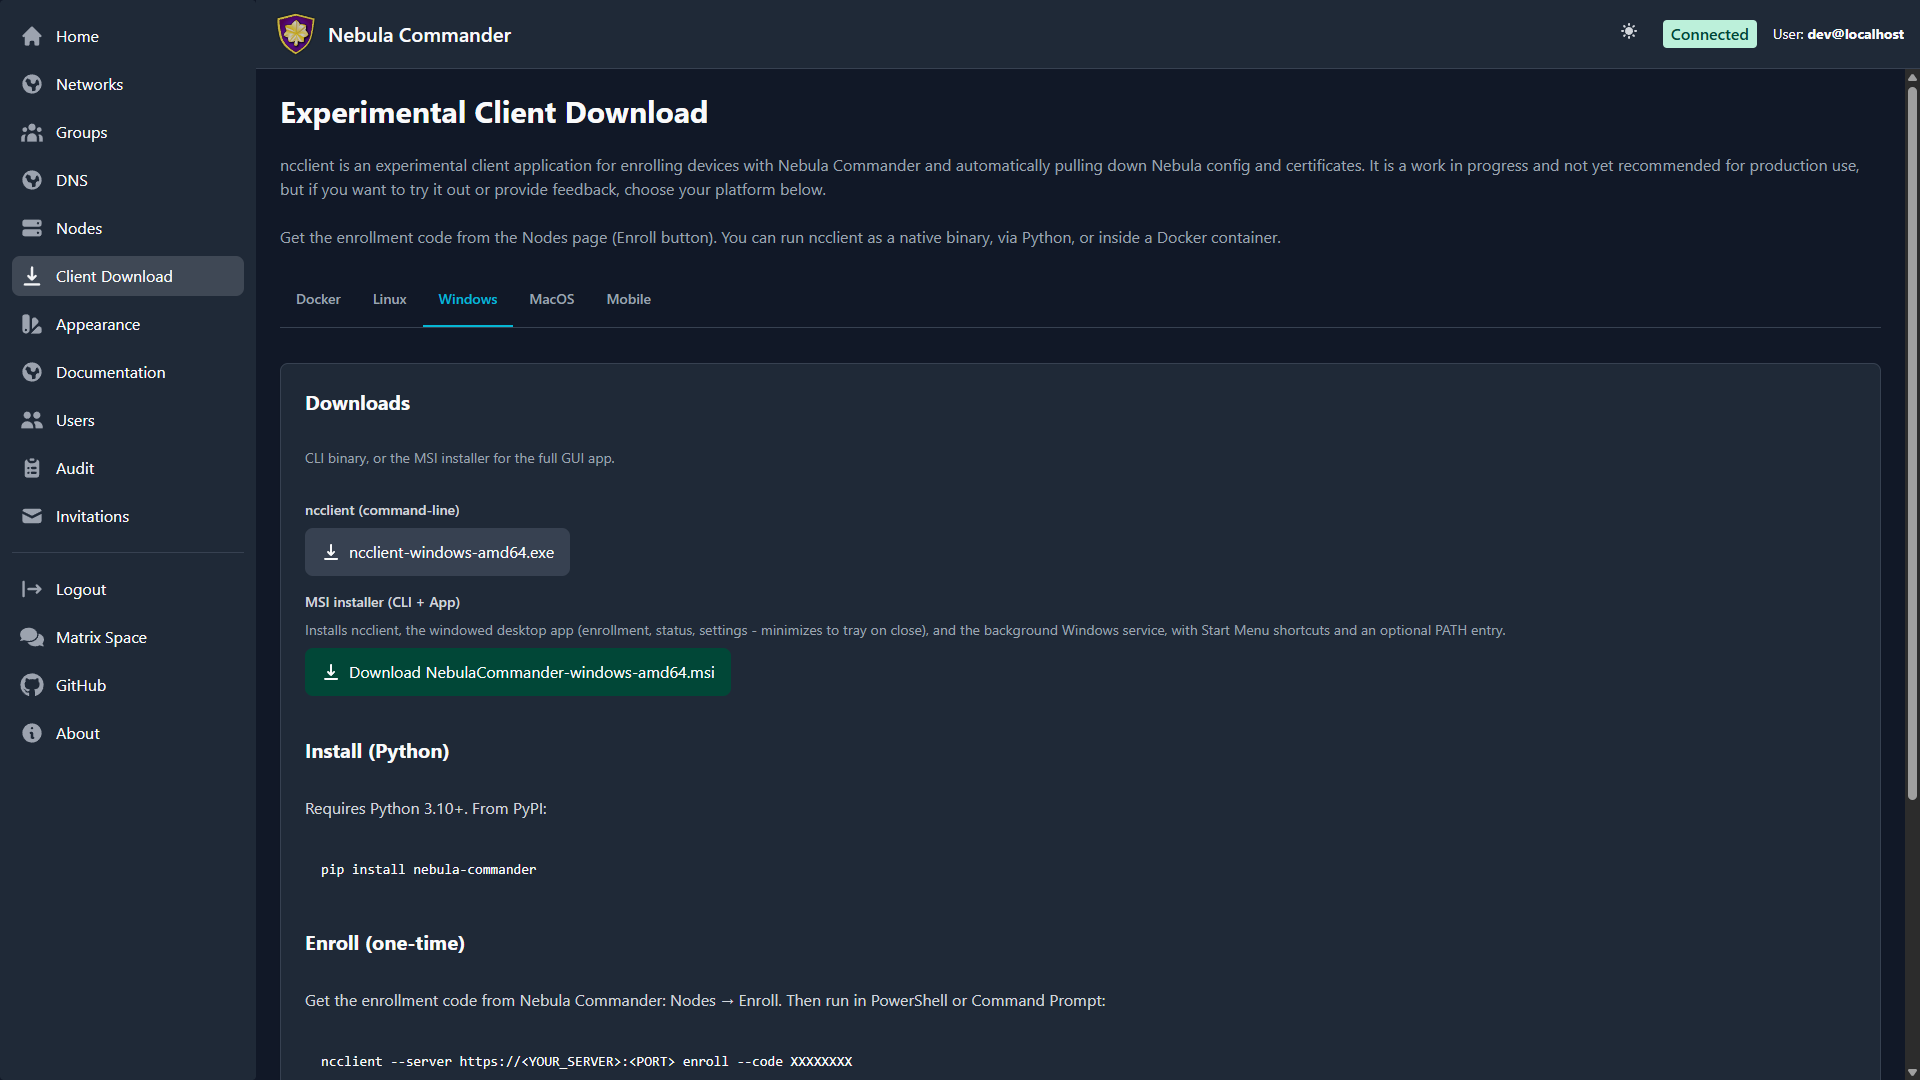Click ncclient (command-line) label
Viewport: 1920px width, 1080px height.
point(382,510)
